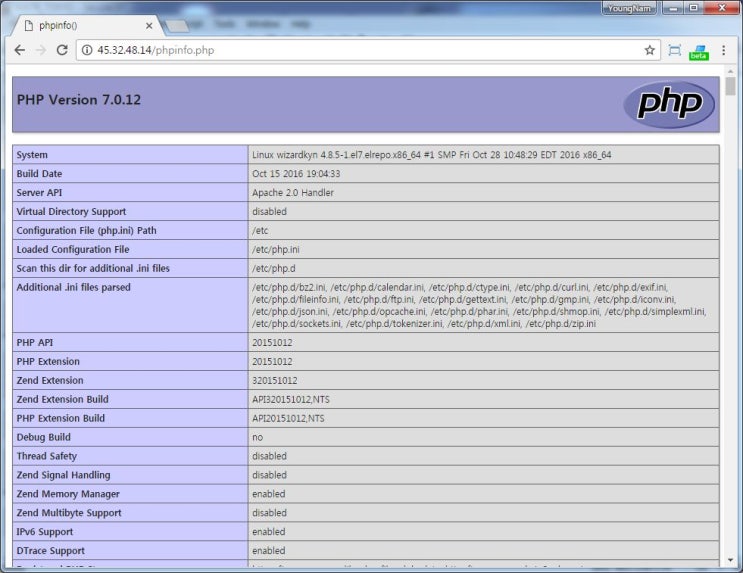Click Zend Extension Build label

(x=62, y=399)
